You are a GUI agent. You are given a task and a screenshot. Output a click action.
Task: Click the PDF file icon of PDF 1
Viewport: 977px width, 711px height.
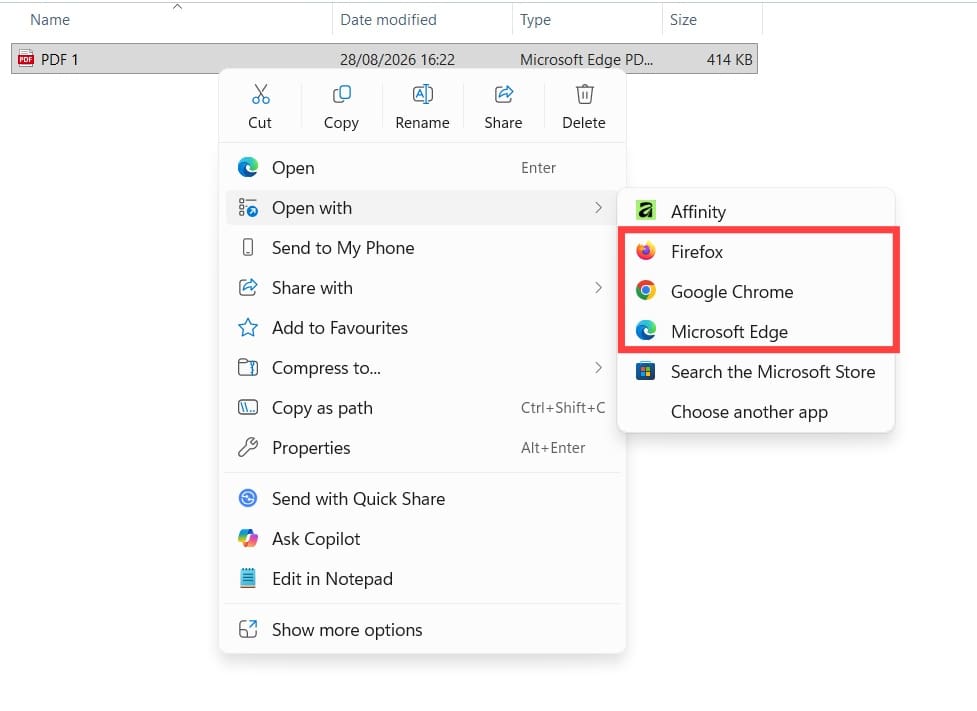coord(26,59)
